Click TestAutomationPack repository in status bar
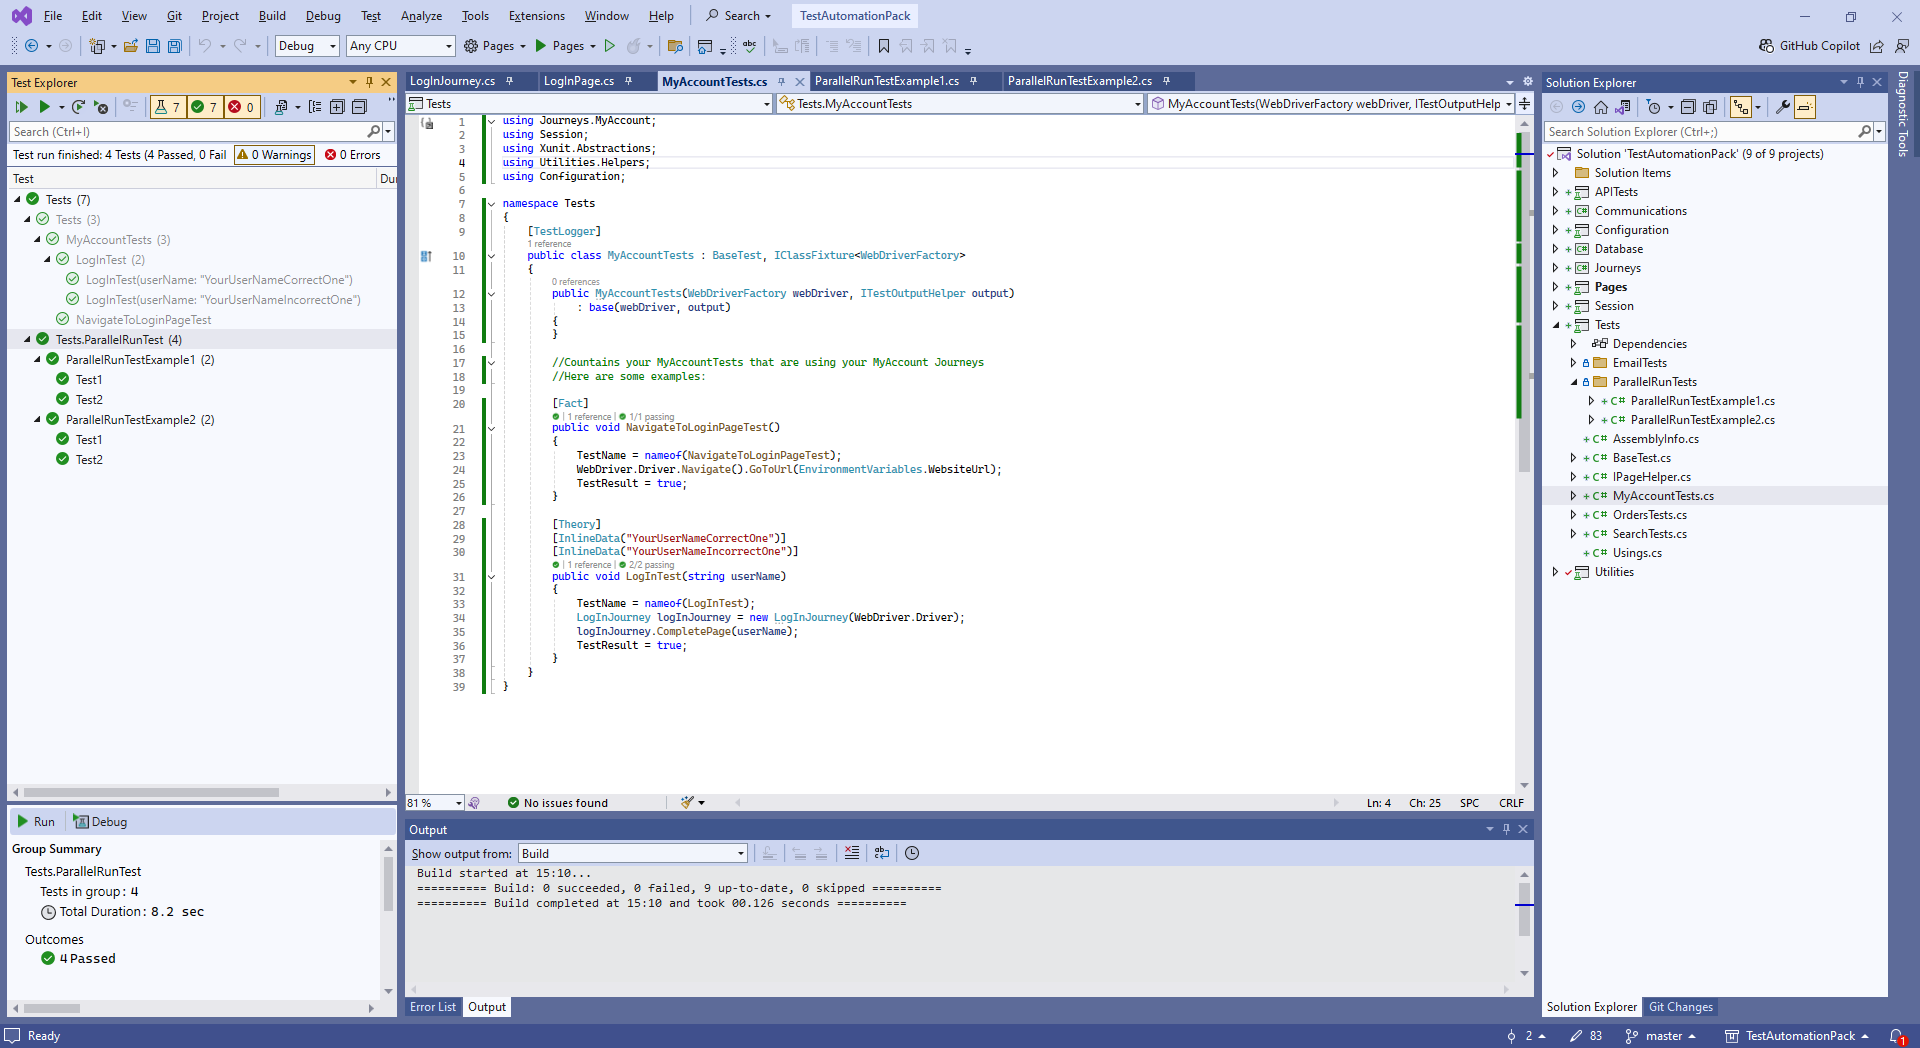This screenshot has height=1048, width=1920. 1797,1036
